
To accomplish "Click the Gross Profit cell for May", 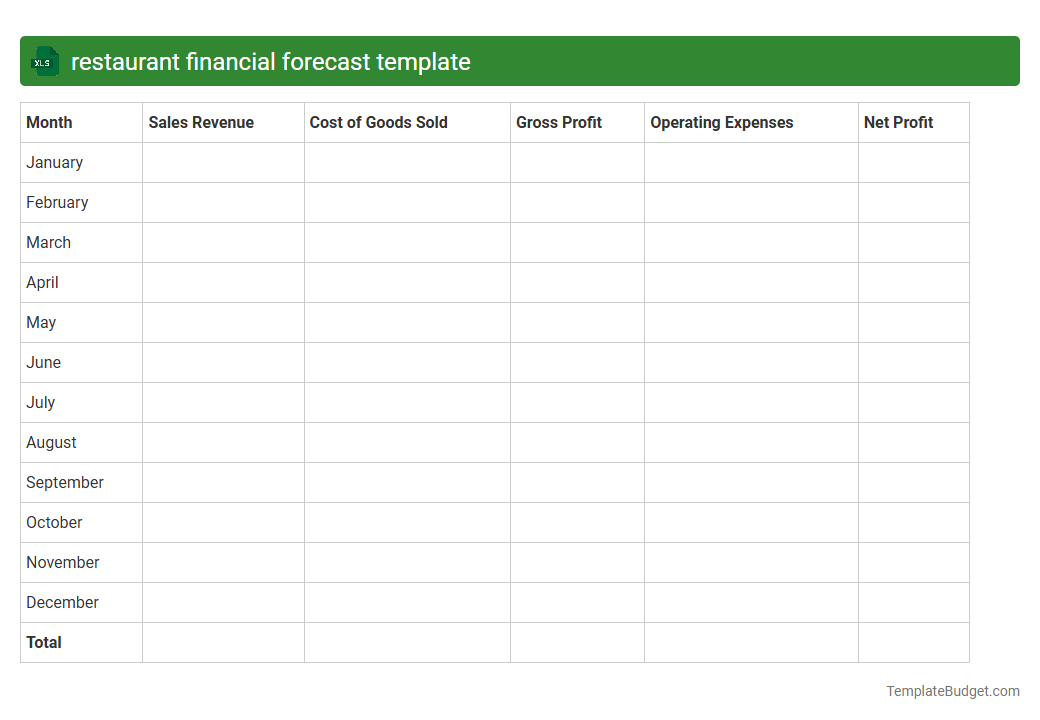I will (x=577, y=322).
